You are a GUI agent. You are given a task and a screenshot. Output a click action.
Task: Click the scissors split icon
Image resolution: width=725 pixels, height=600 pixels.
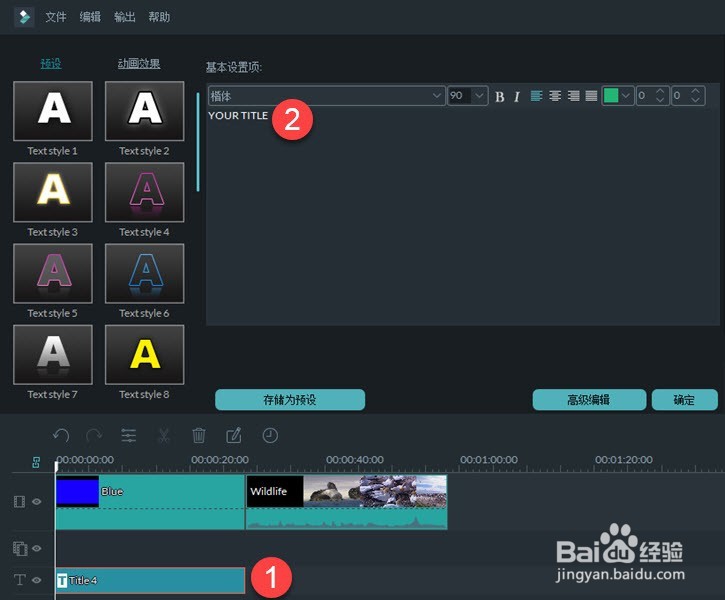pyautogui.click(x=164, y=435)
